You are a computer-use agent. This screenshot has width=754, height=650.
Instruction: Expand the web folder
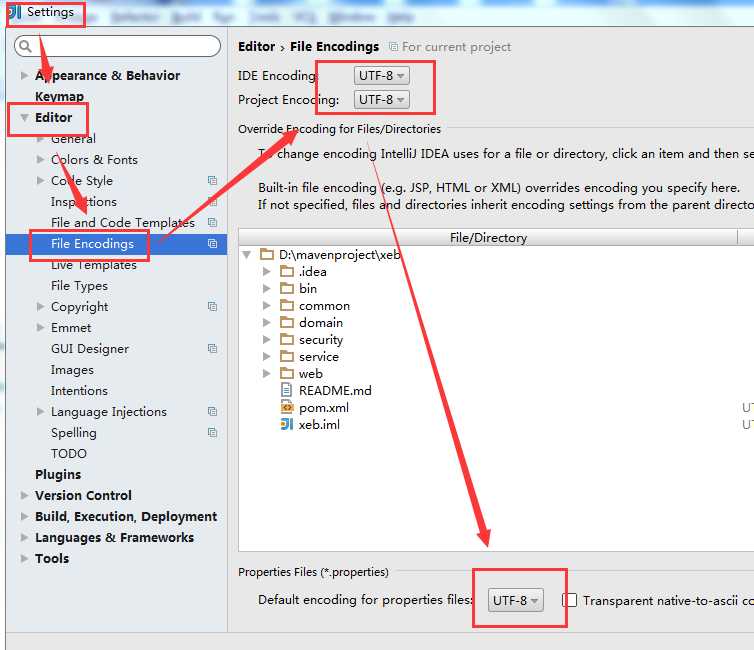point(266,374)
